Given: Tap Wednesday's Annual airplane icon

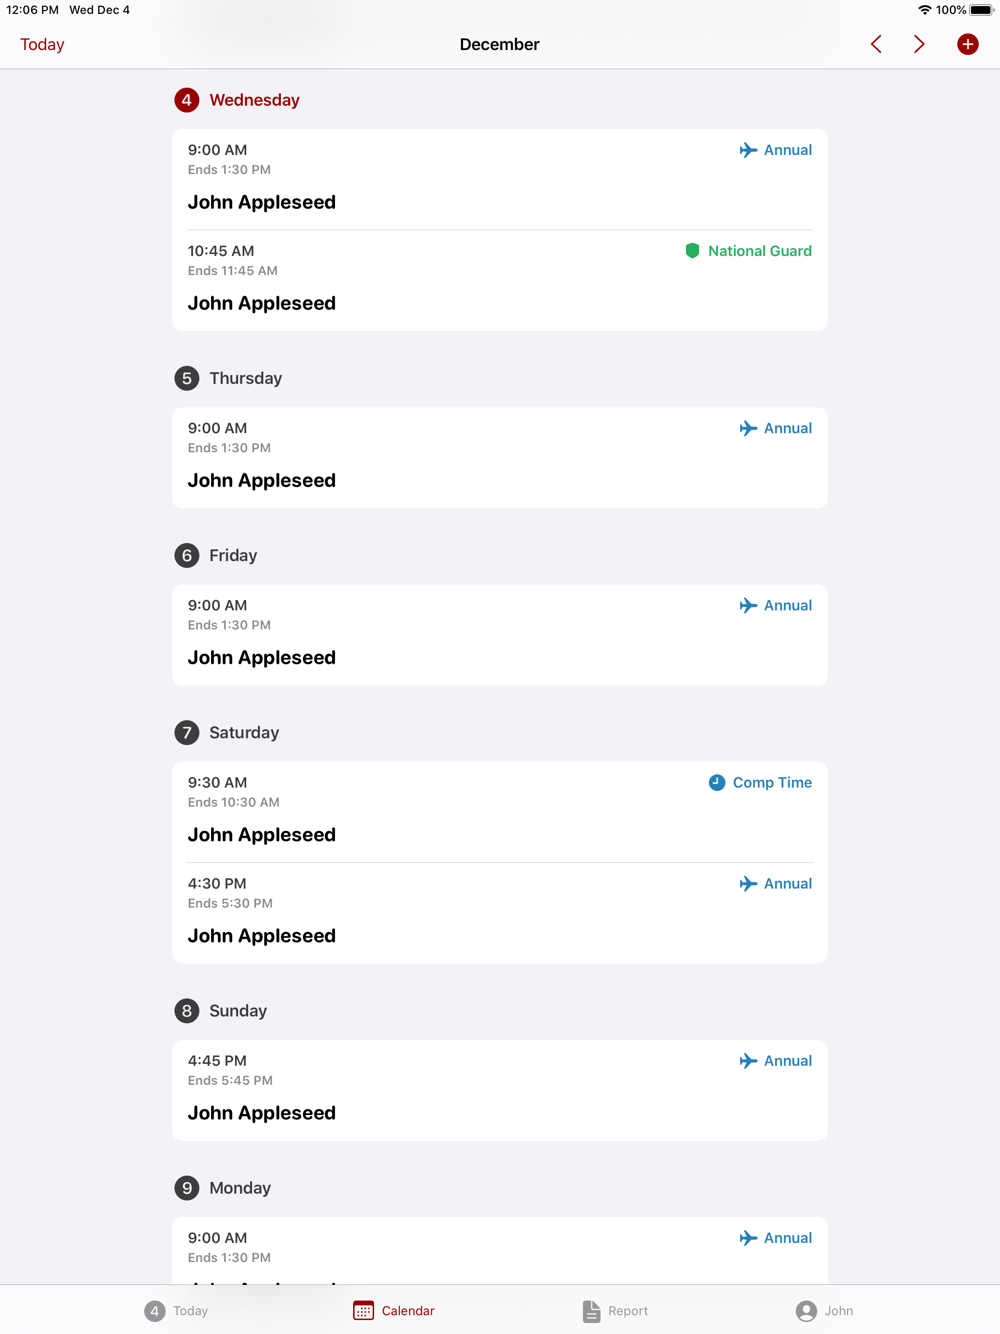Looking at the screenshot, I should point(748,150).
